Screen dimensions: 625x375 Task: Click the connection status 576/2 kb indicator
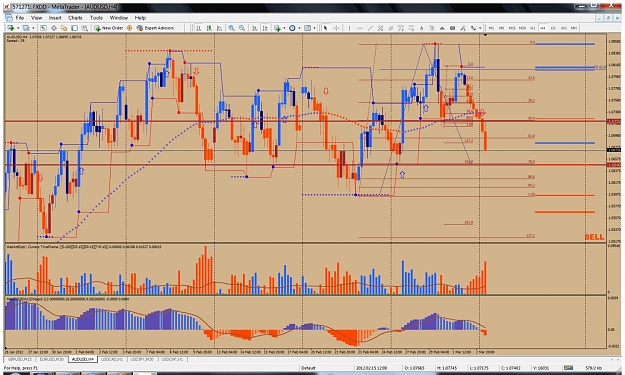[593, 368]
